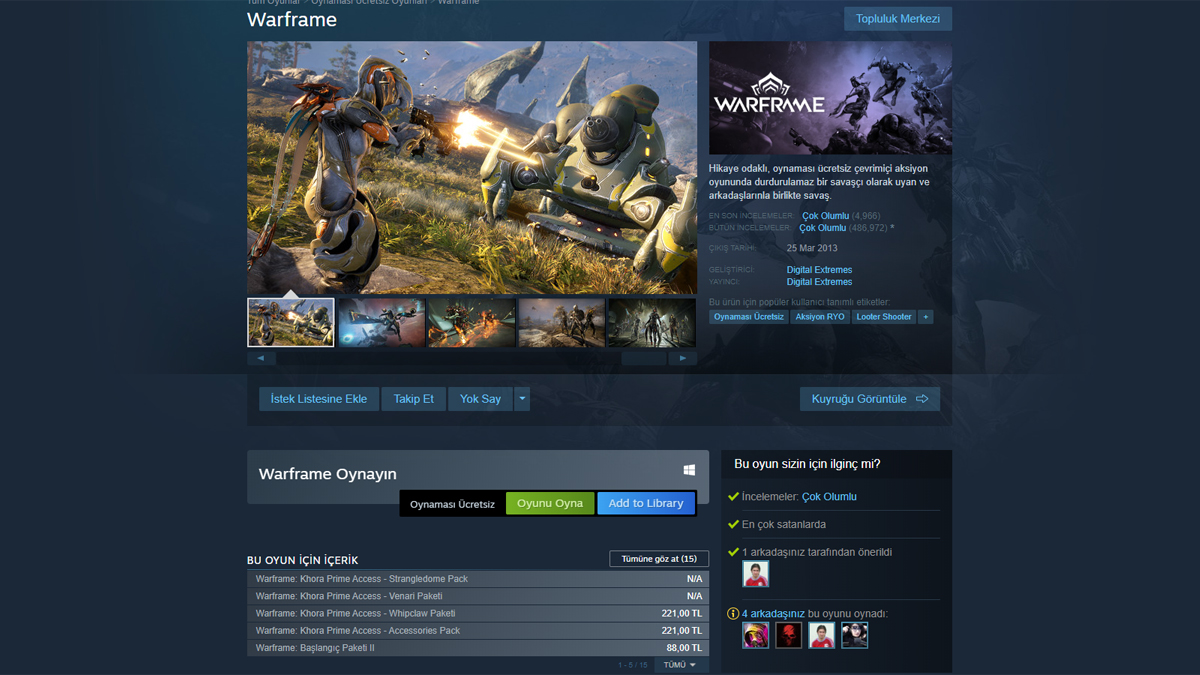Click the Looter Shooter tag
This screenshot has height=675, width=1200.
click(884, 317)
